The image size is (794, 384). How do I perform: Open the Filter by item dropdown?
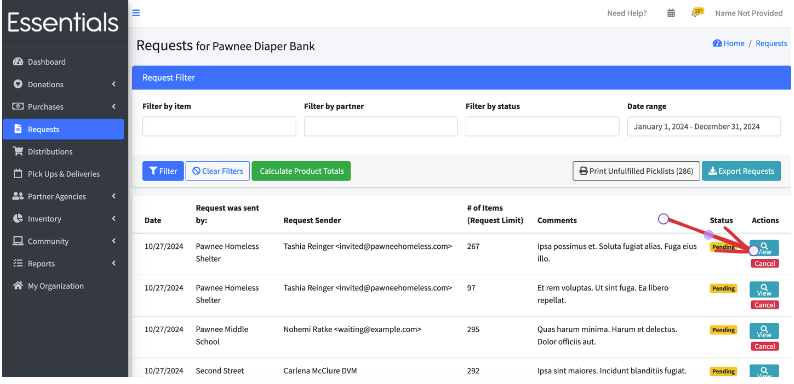(x=219, y=126)
